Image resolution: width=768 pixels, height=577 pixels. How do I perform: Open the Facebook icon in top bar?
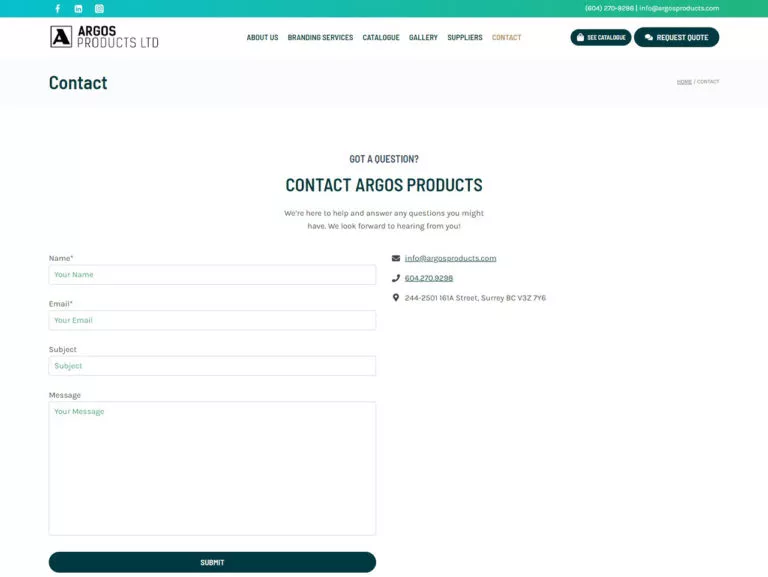57,8
